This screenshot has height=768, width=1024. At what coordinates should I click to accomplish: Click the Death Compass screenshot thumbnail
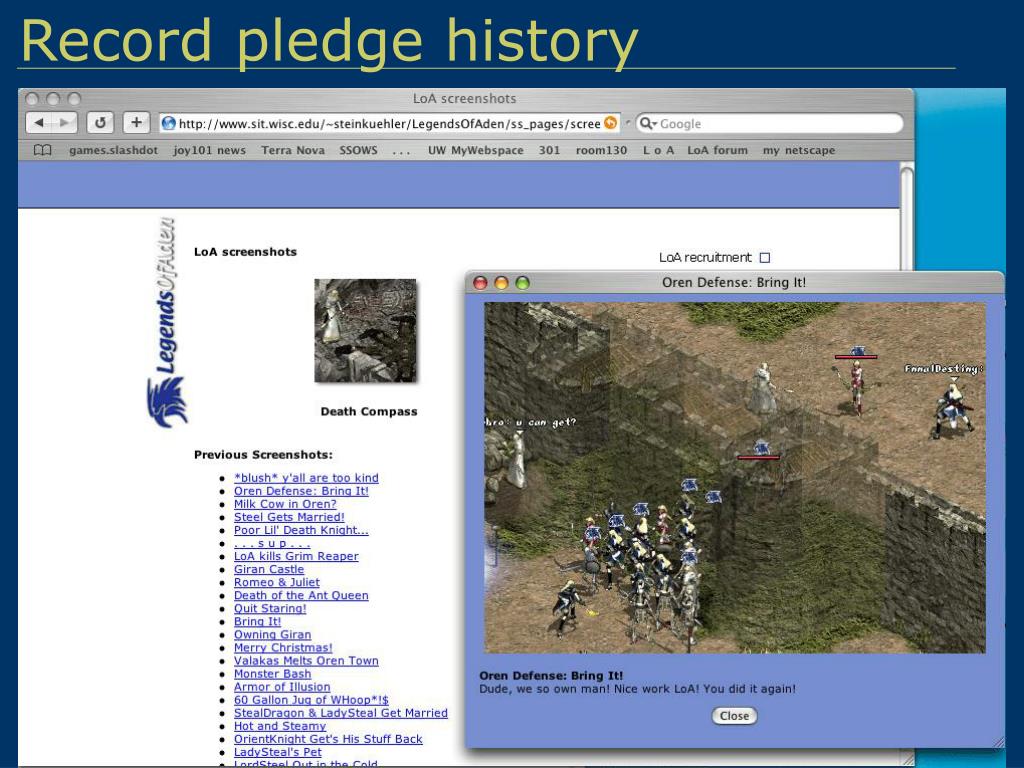point(366,330)
